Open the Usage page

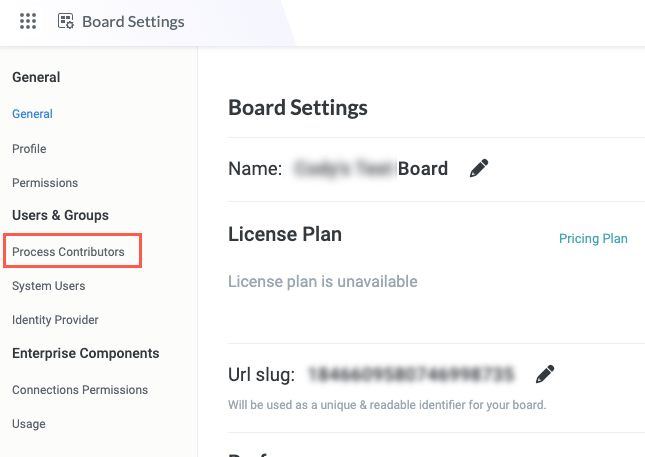coord(29,424)
